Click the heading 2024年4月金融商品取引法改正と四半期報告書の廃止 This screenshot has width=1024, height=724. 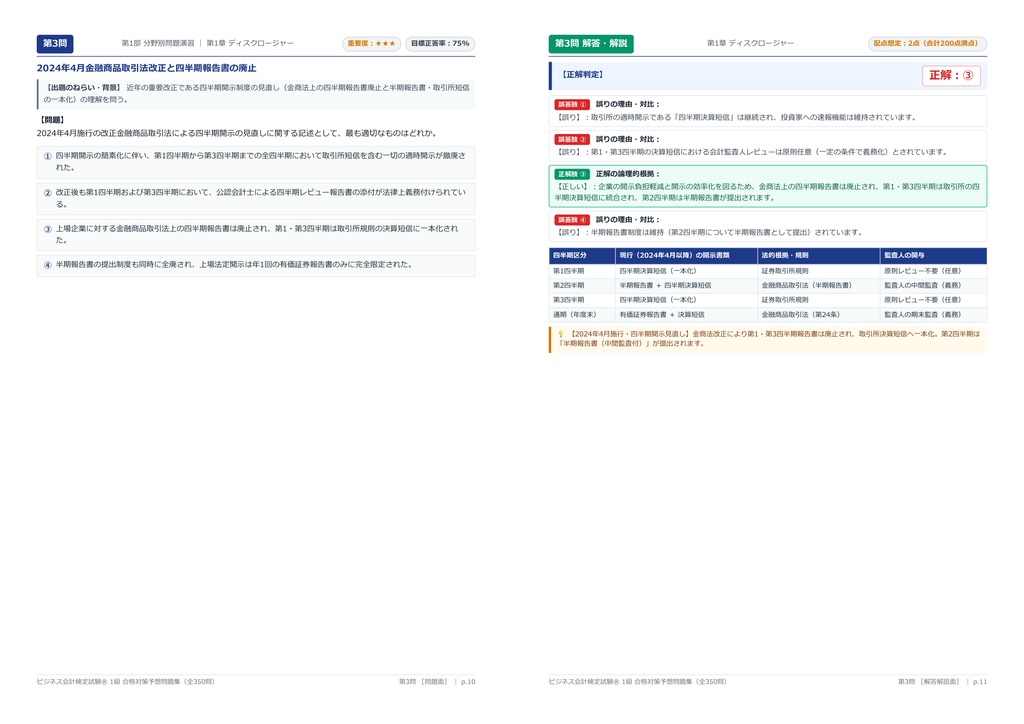click(x=146, y=68)
